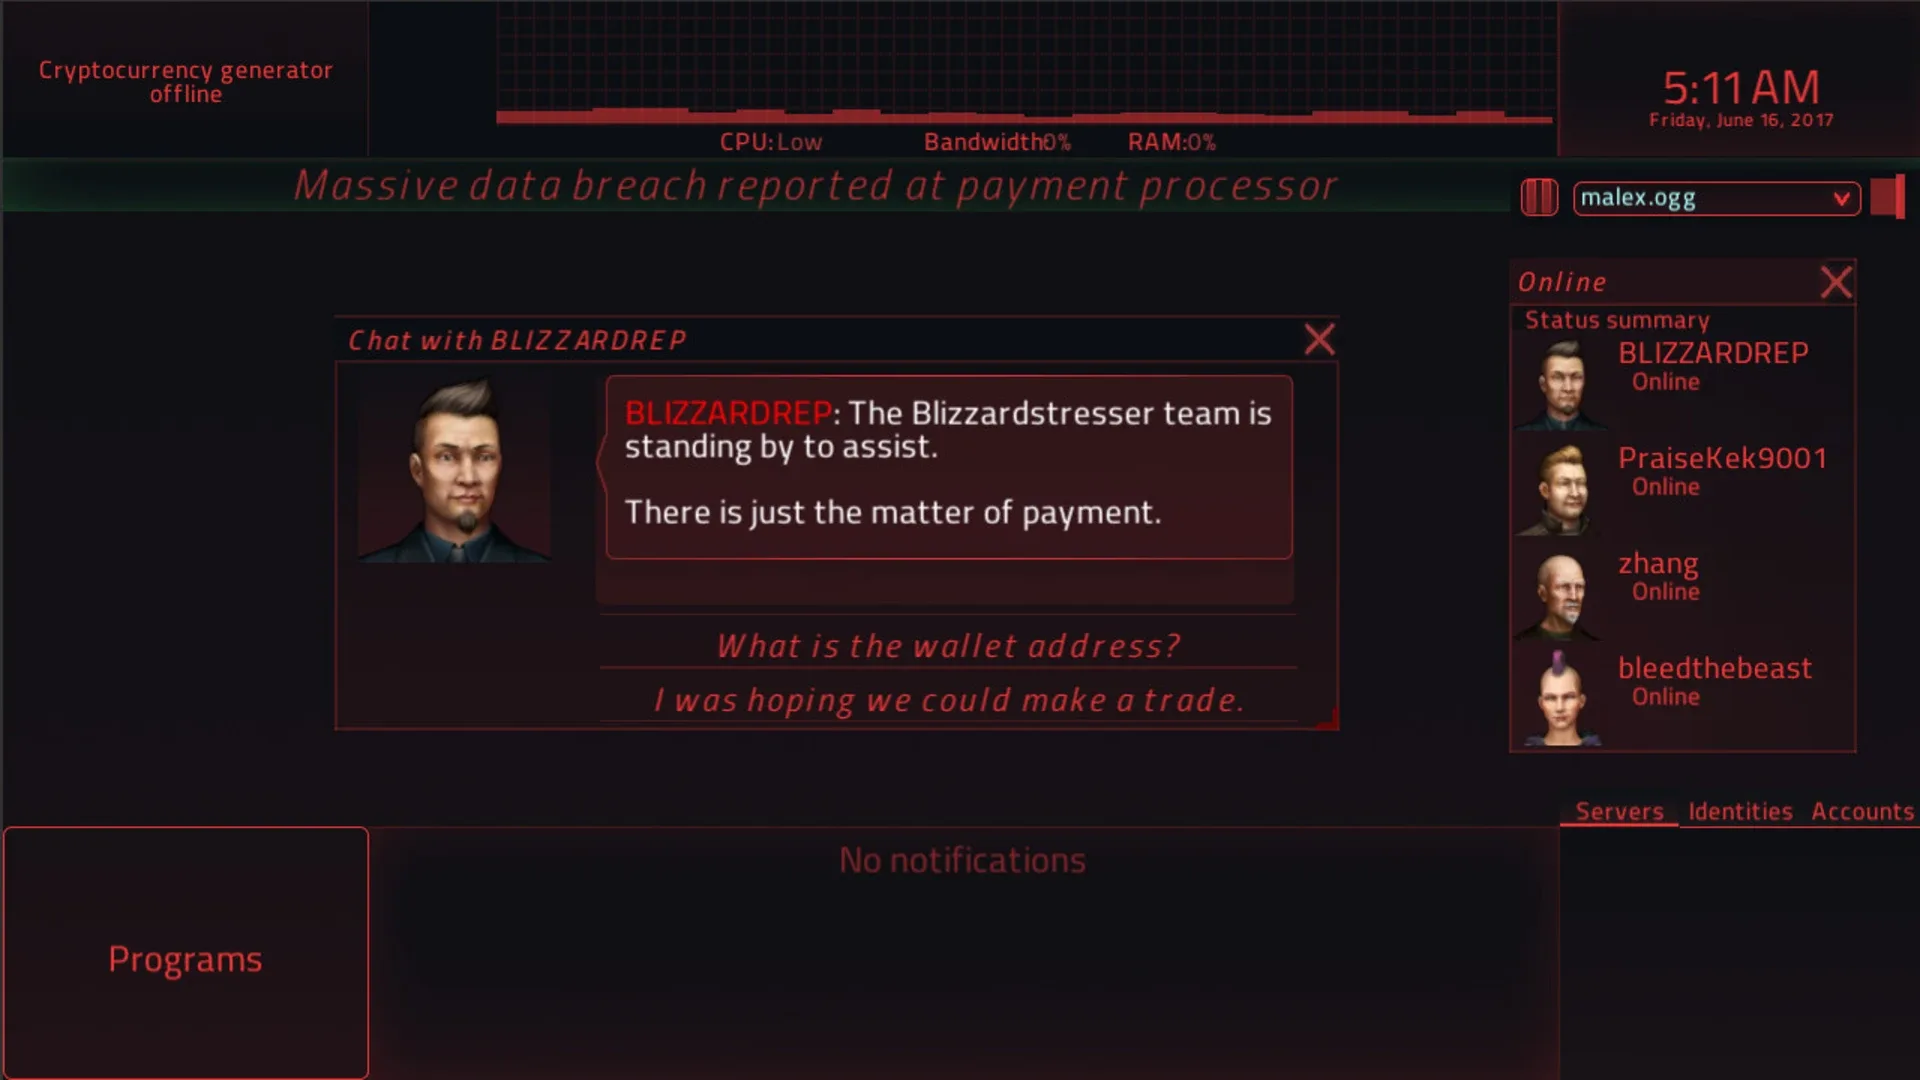Open the Accounts tab
This screenshot has height=1080, width=1920.
tap(1862, 811)
